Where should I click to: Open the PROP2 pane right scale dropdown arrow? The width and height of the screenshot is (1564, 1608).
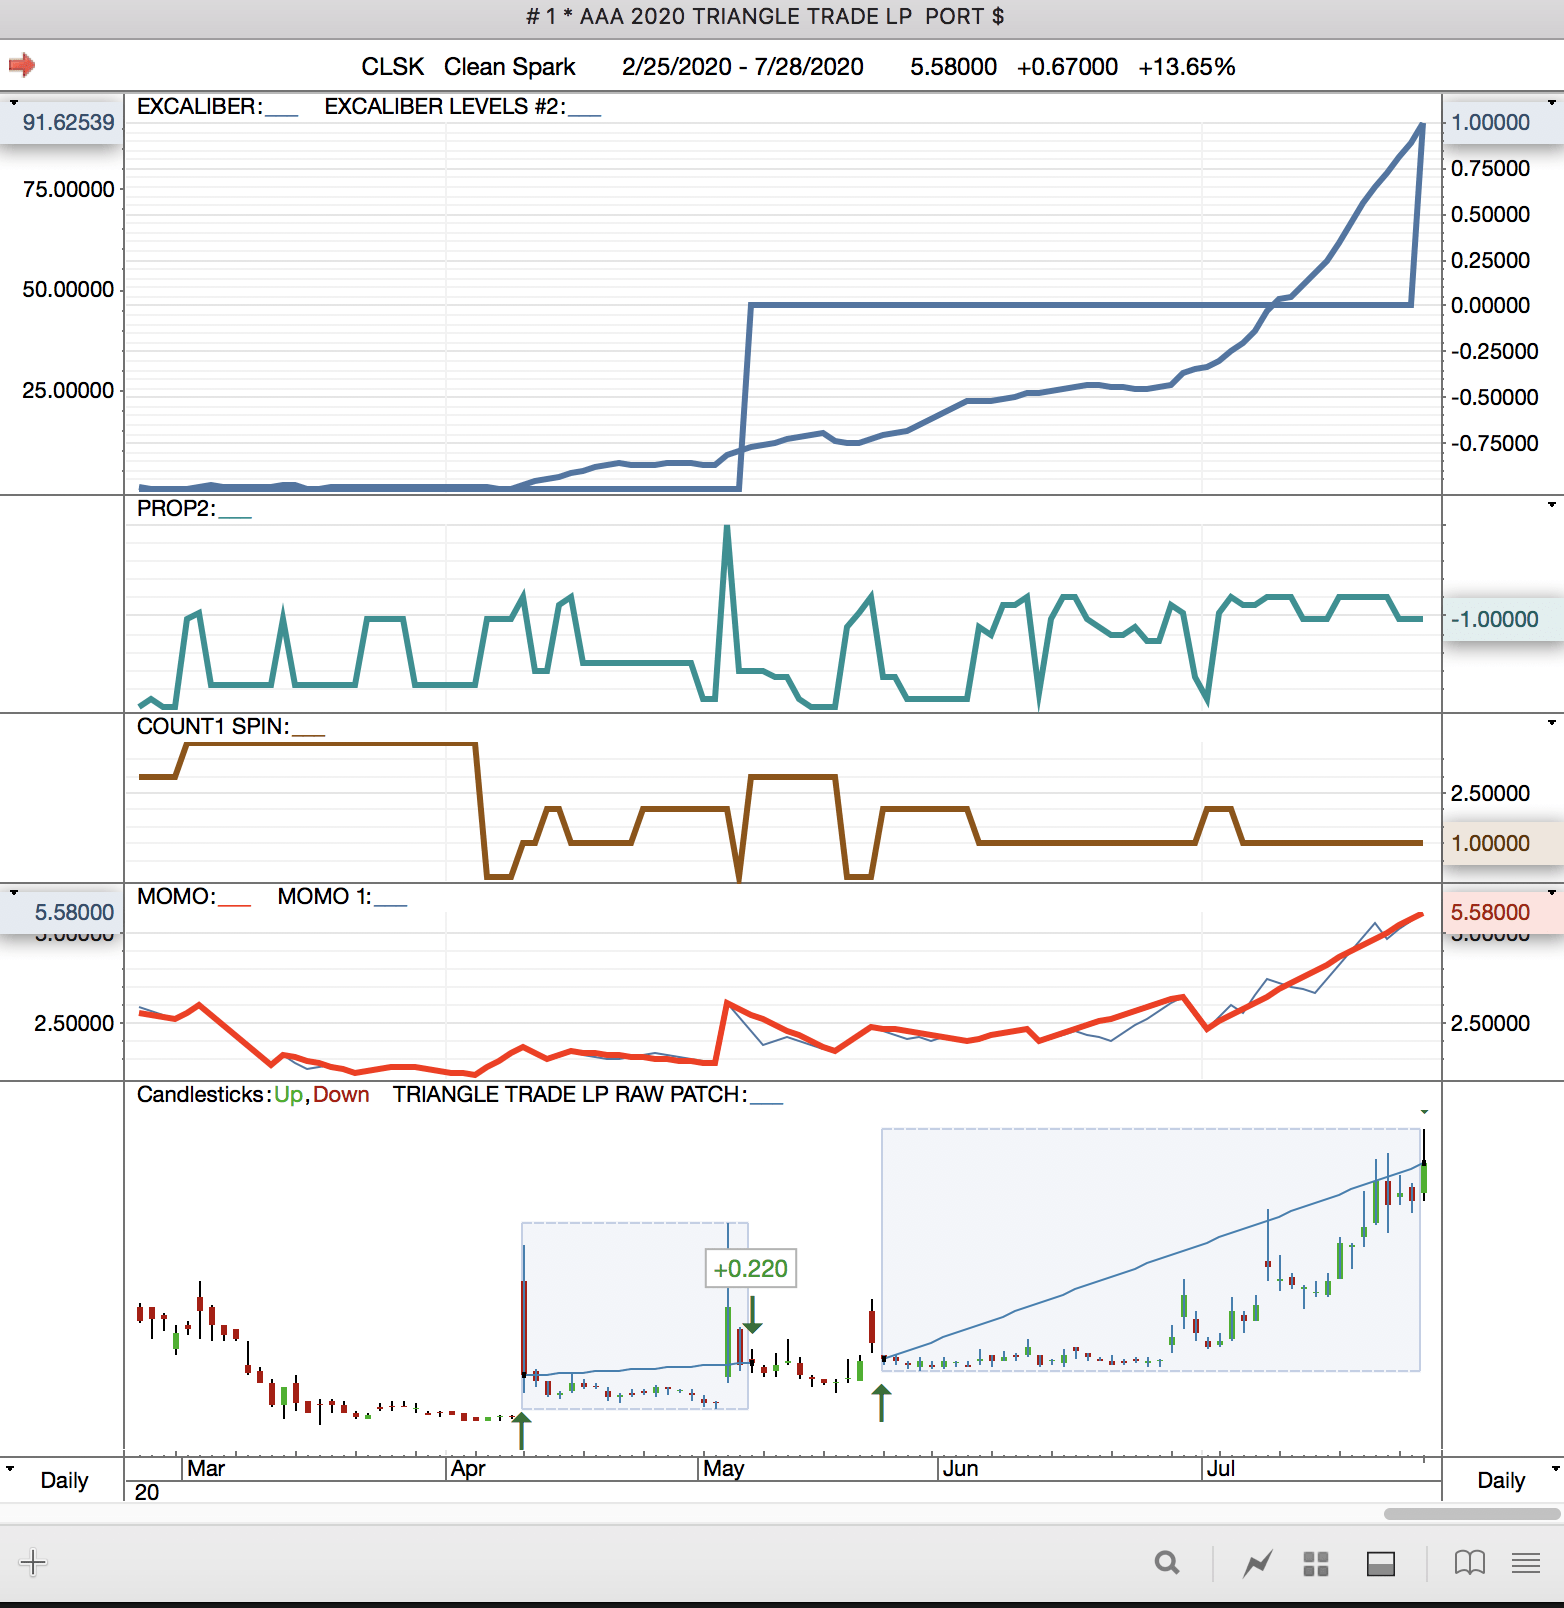click(1552, 505)
